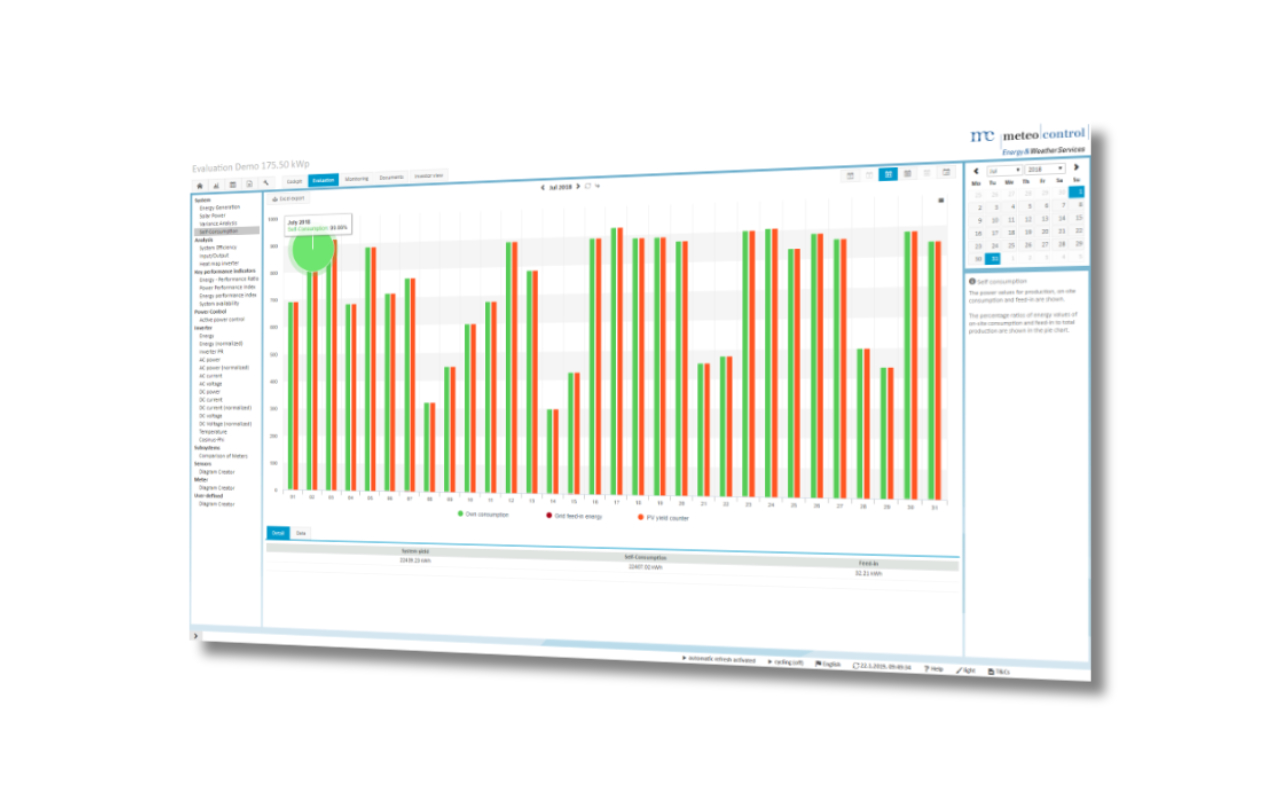1280x800 pixels.
Task: Click the document report icon in the toolbar
Action: pos(249,184)
